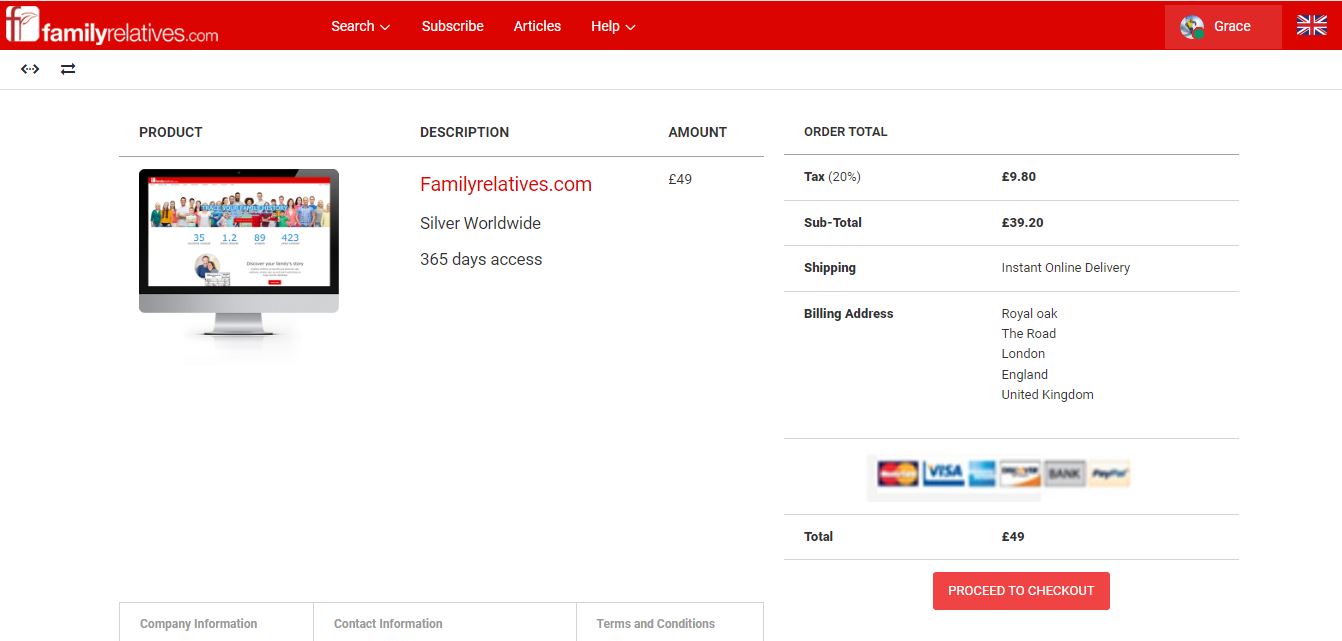1342x641 pixels.
Task: Select the England address line
Action: [x=1025, y=375]
